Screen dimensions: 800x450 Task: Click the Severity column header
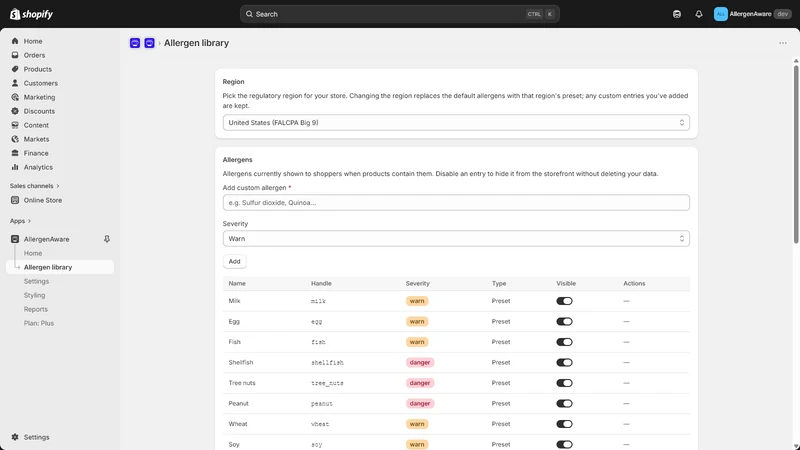click(417, 283)
